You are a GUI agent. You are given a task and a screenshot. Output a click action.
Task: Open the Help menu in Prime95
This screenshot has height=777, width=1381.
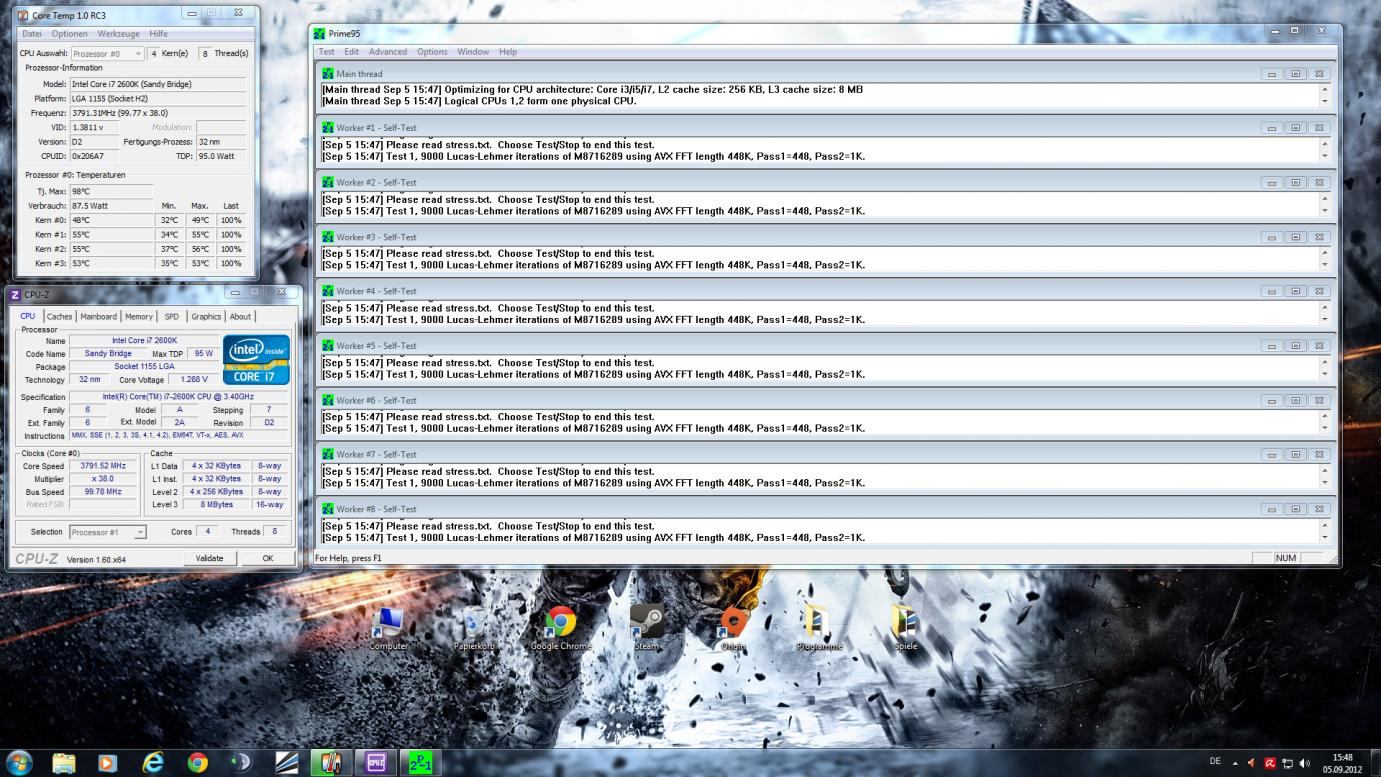(x=508, y=52)
